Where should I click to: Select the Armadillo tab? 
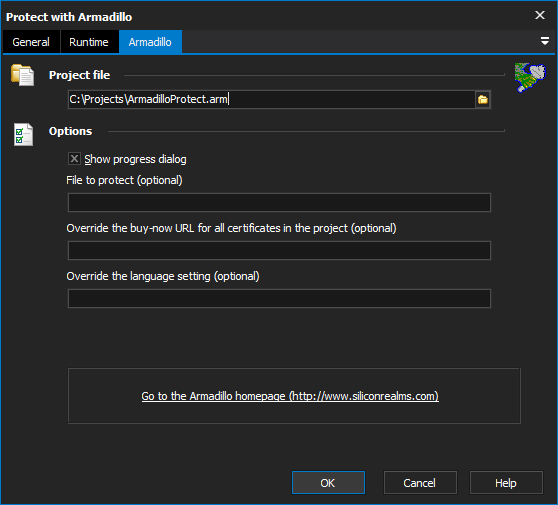click(x=150, y=42)
